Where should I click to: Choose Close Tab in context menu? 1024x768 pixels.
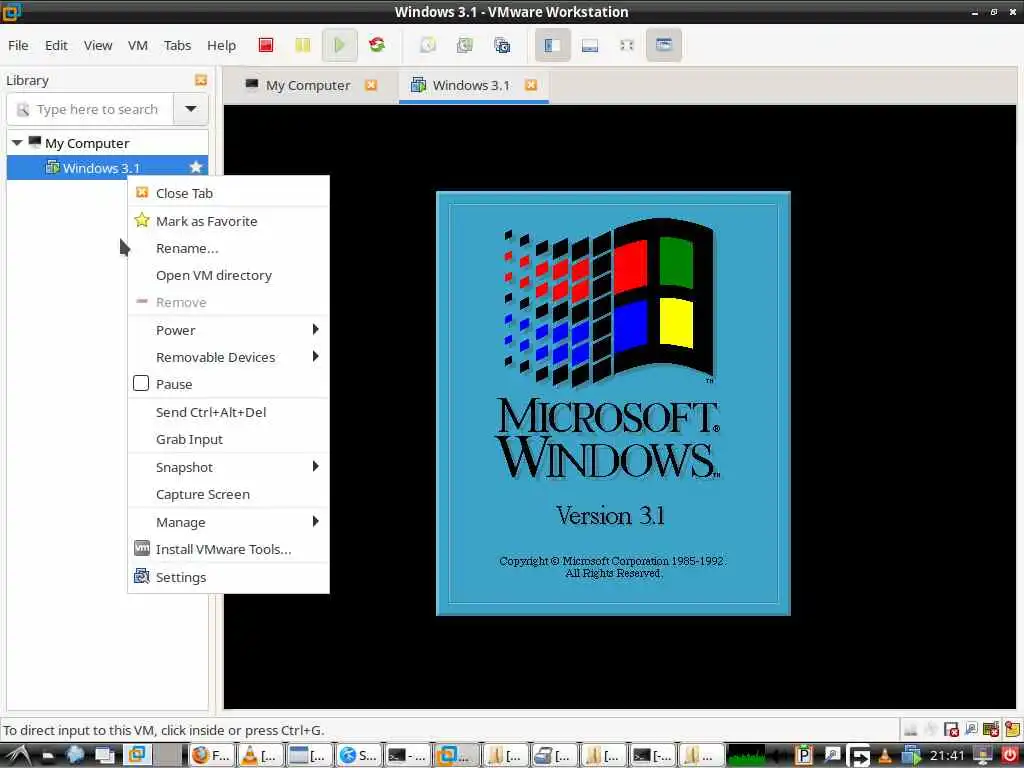point(228,193)
